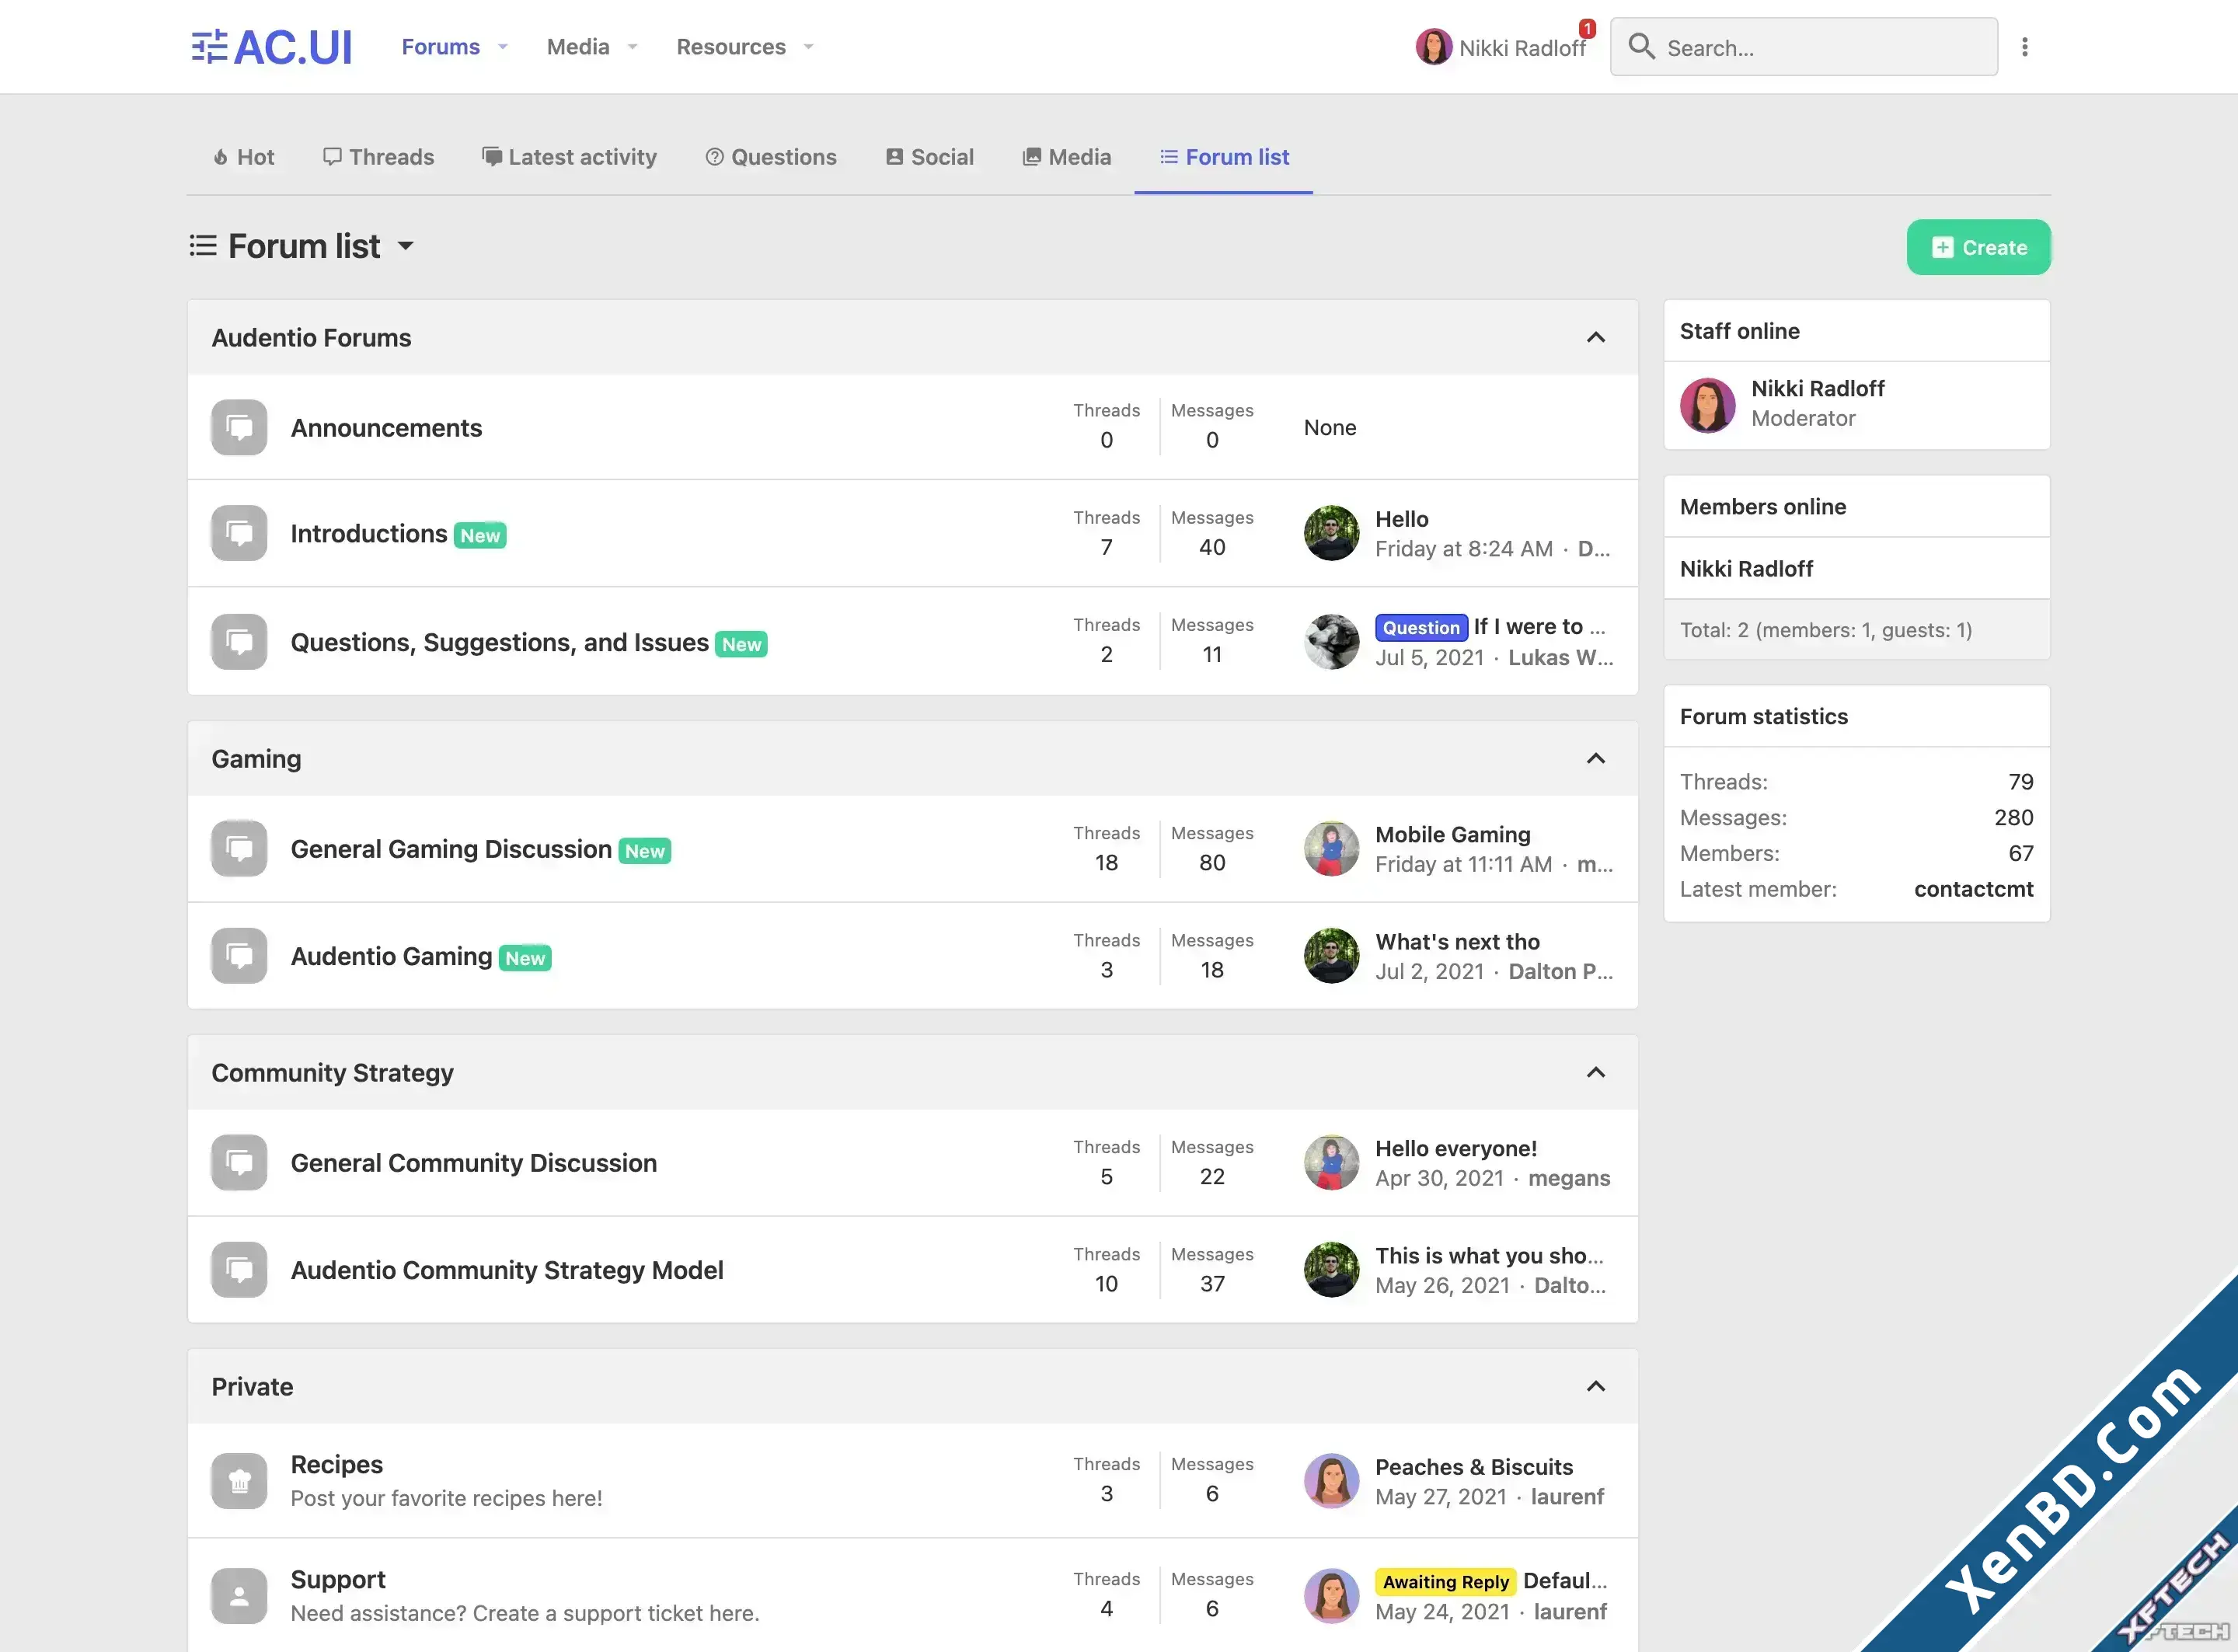The width and height of the screenshot is (2238, 1652).
Task: Open Nikki Radloff name in Staff online
Action: tap(1817, 388)
